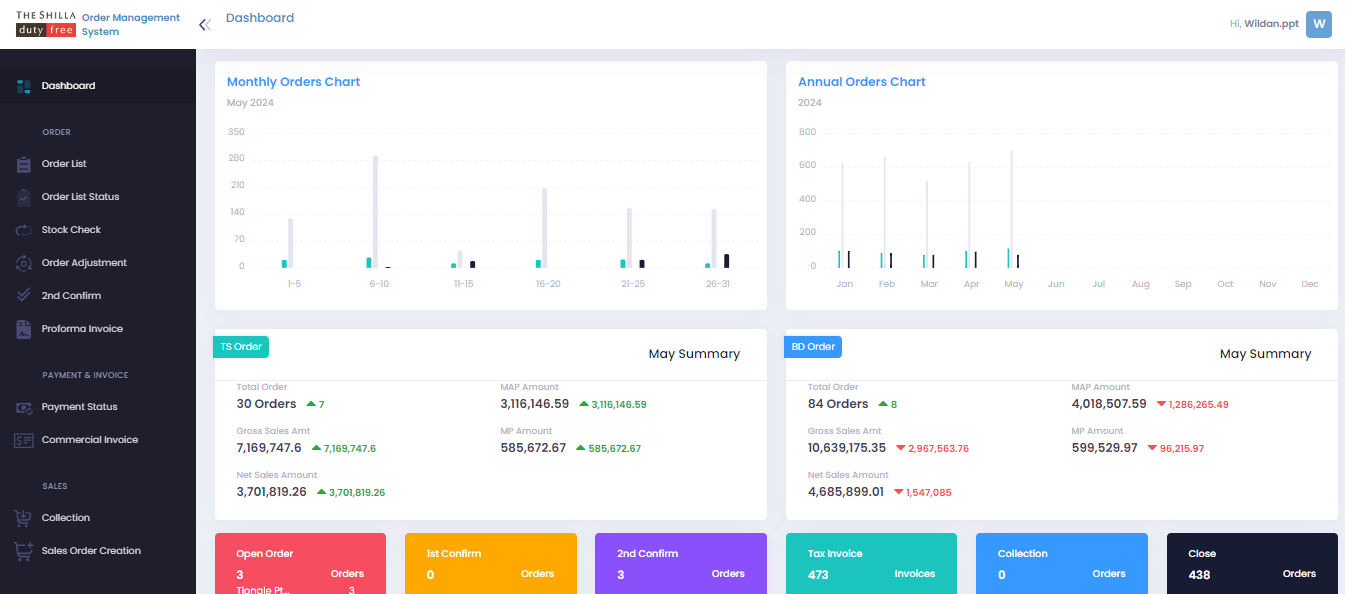This screenshot has width=1345, height=594.
Task: Go to Sales Order Creation page
Action: (x=91, y=551)
